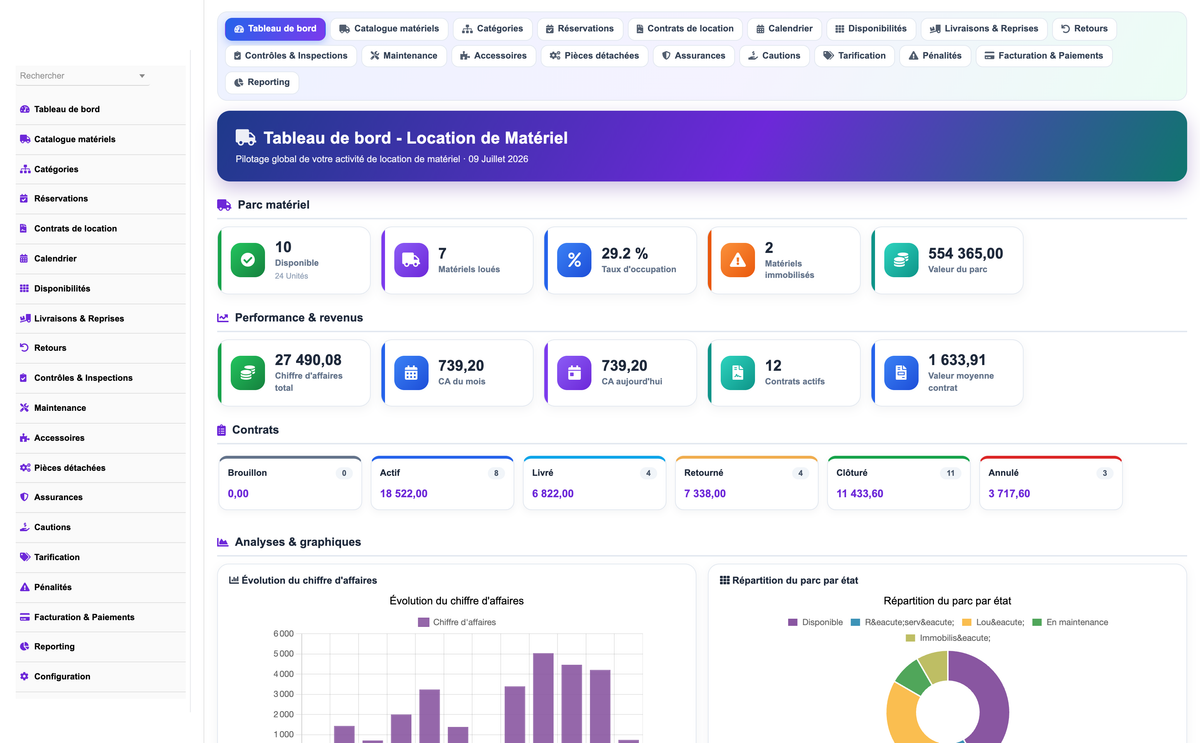Click the green check icon on the Disponible card
1200x743 pixels.
click(248, 260)
